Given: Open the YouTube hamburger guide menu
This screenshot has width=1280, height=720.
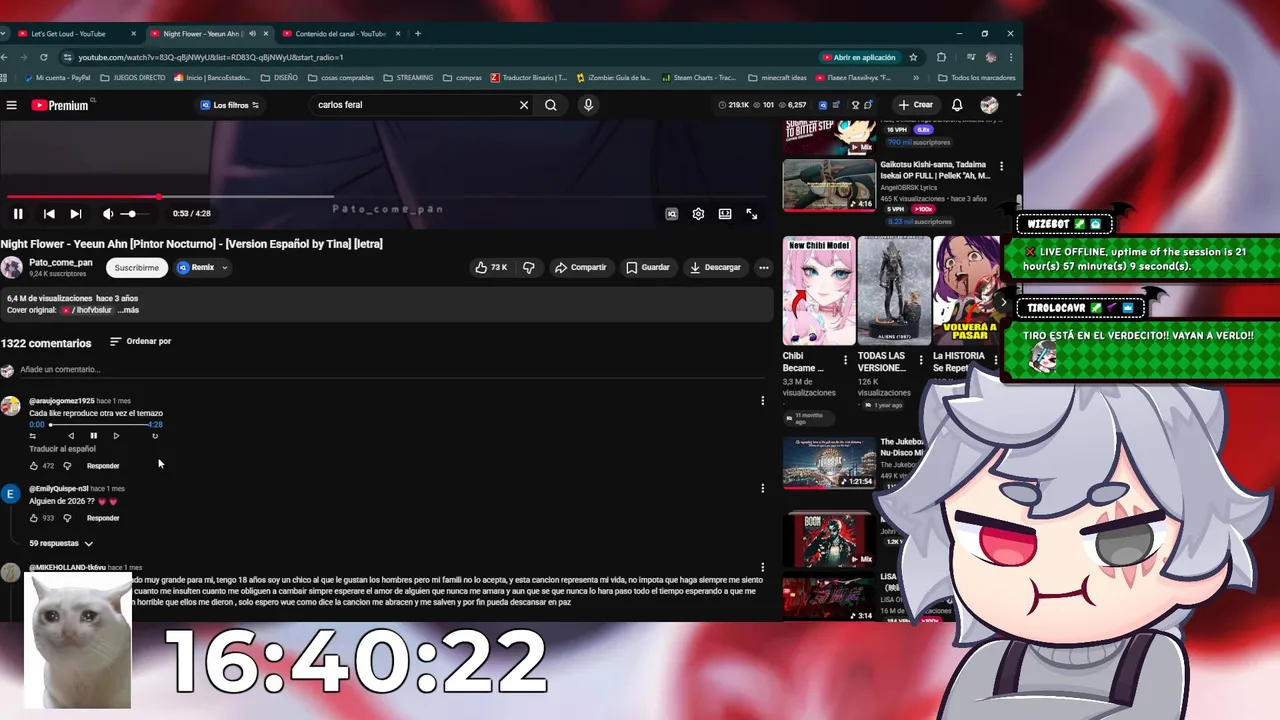Looking at the screenshot, I should click(12, 105).
